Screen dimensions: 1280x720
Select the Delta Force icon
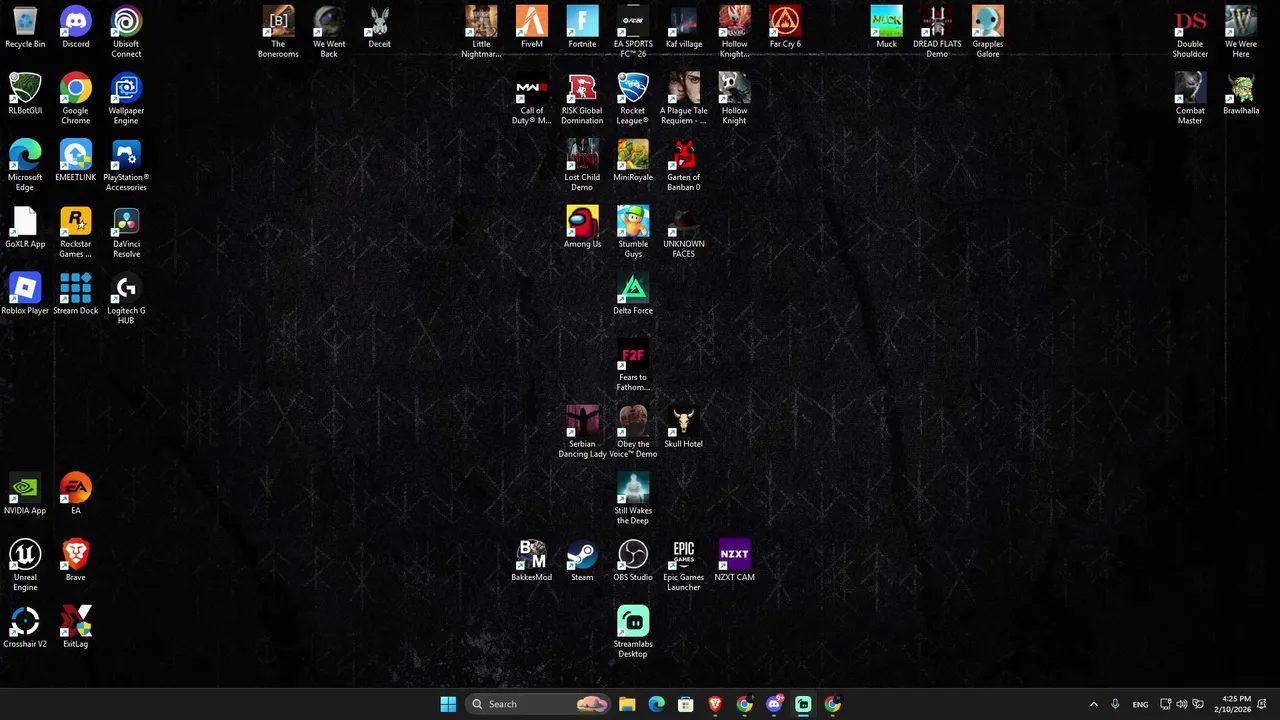tap(633, 295)
